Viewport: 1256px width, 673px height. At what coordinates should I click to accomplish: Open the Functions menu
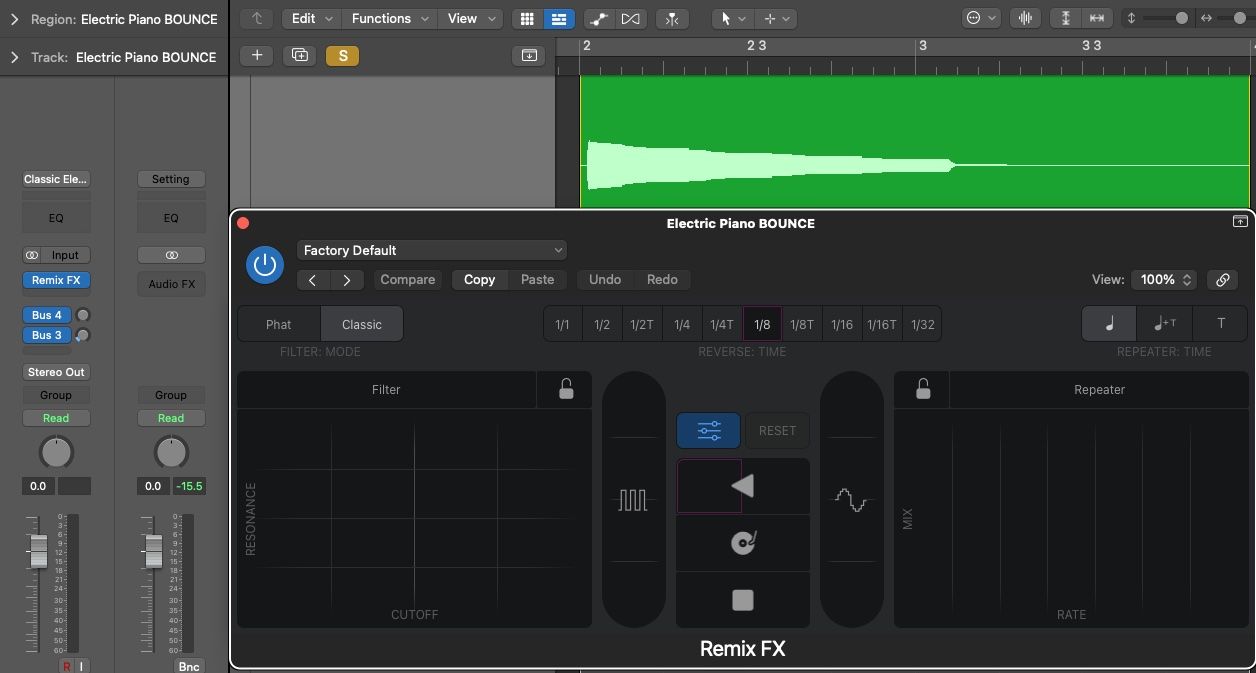(x=389, y=18)
